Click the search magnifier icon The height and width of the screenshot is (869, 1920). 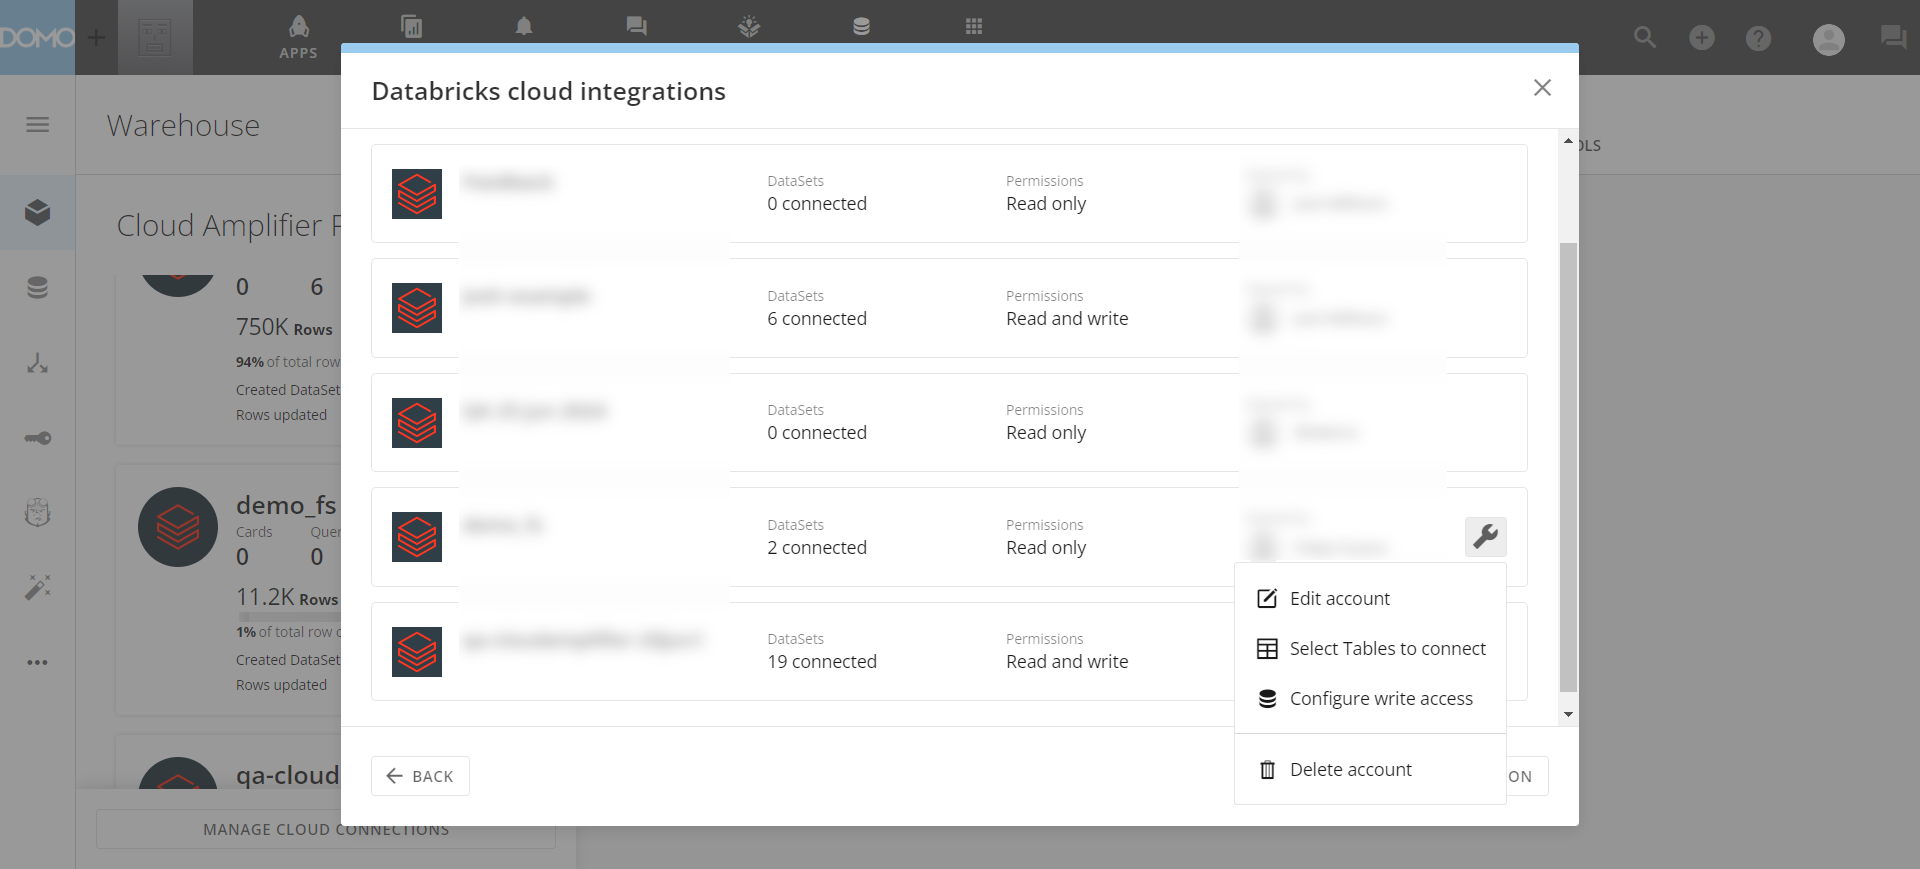[1645, 38]
